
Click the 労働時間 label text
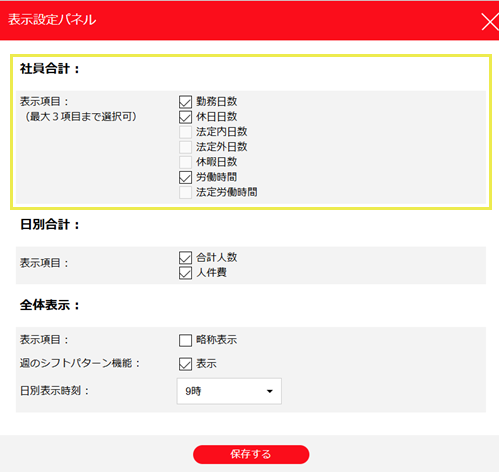217,177
